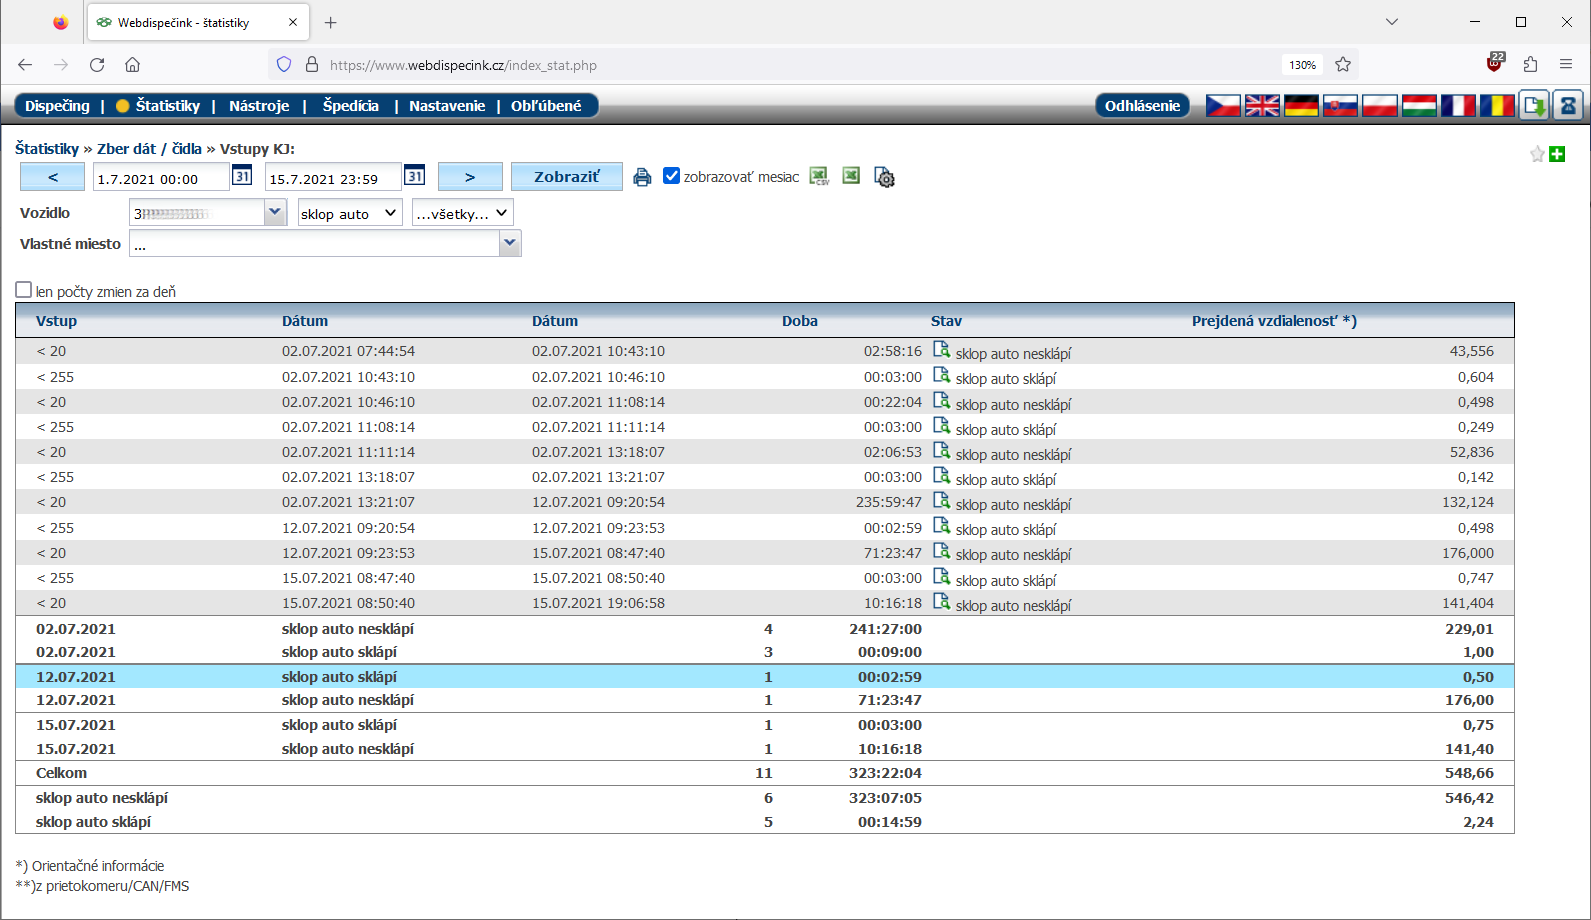
Task: Open the report settings gear icon
Action: coord(884,177)
